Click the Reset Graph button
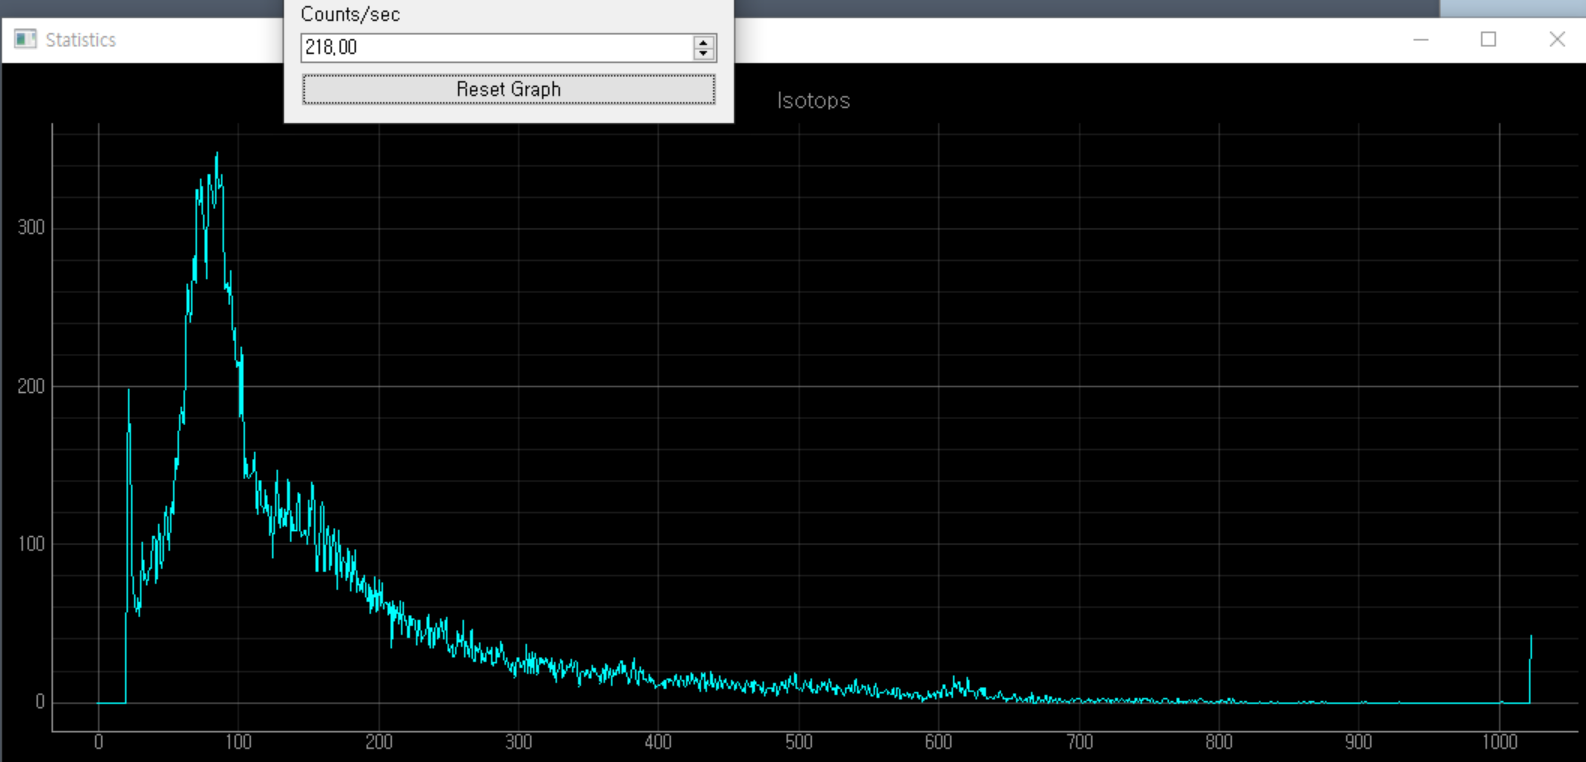1586x762 pixels. pos(509,89)
